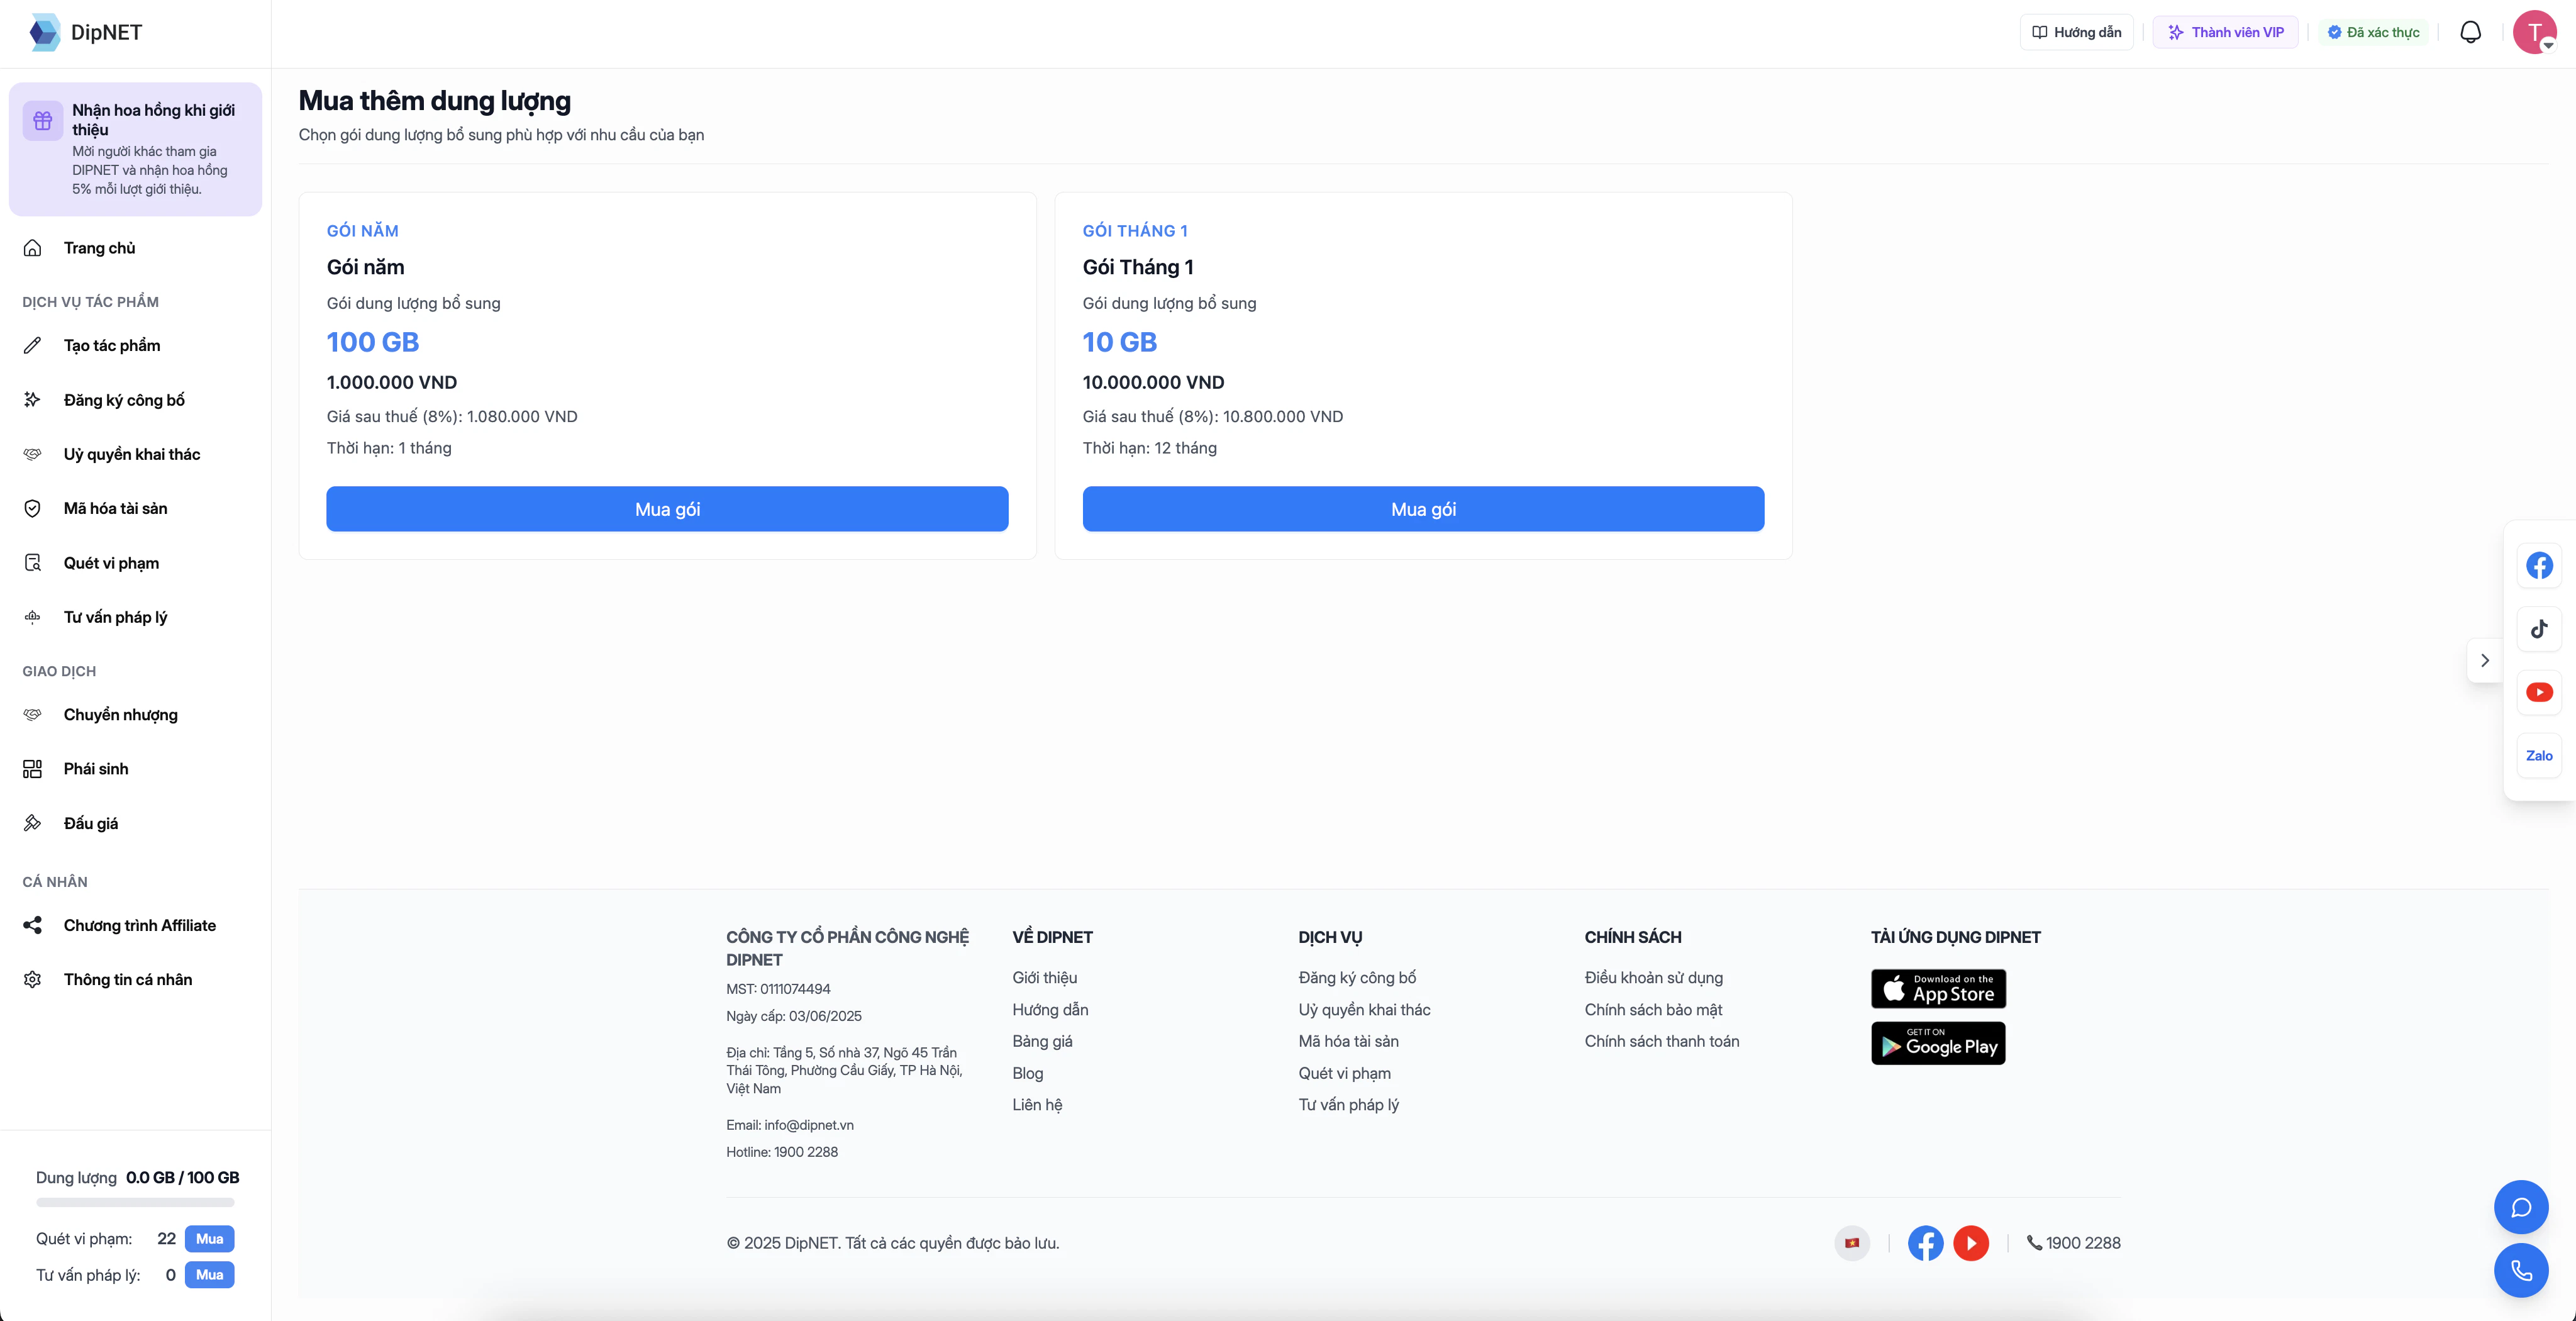Click the floating phone call button

click(2521, 1270)
